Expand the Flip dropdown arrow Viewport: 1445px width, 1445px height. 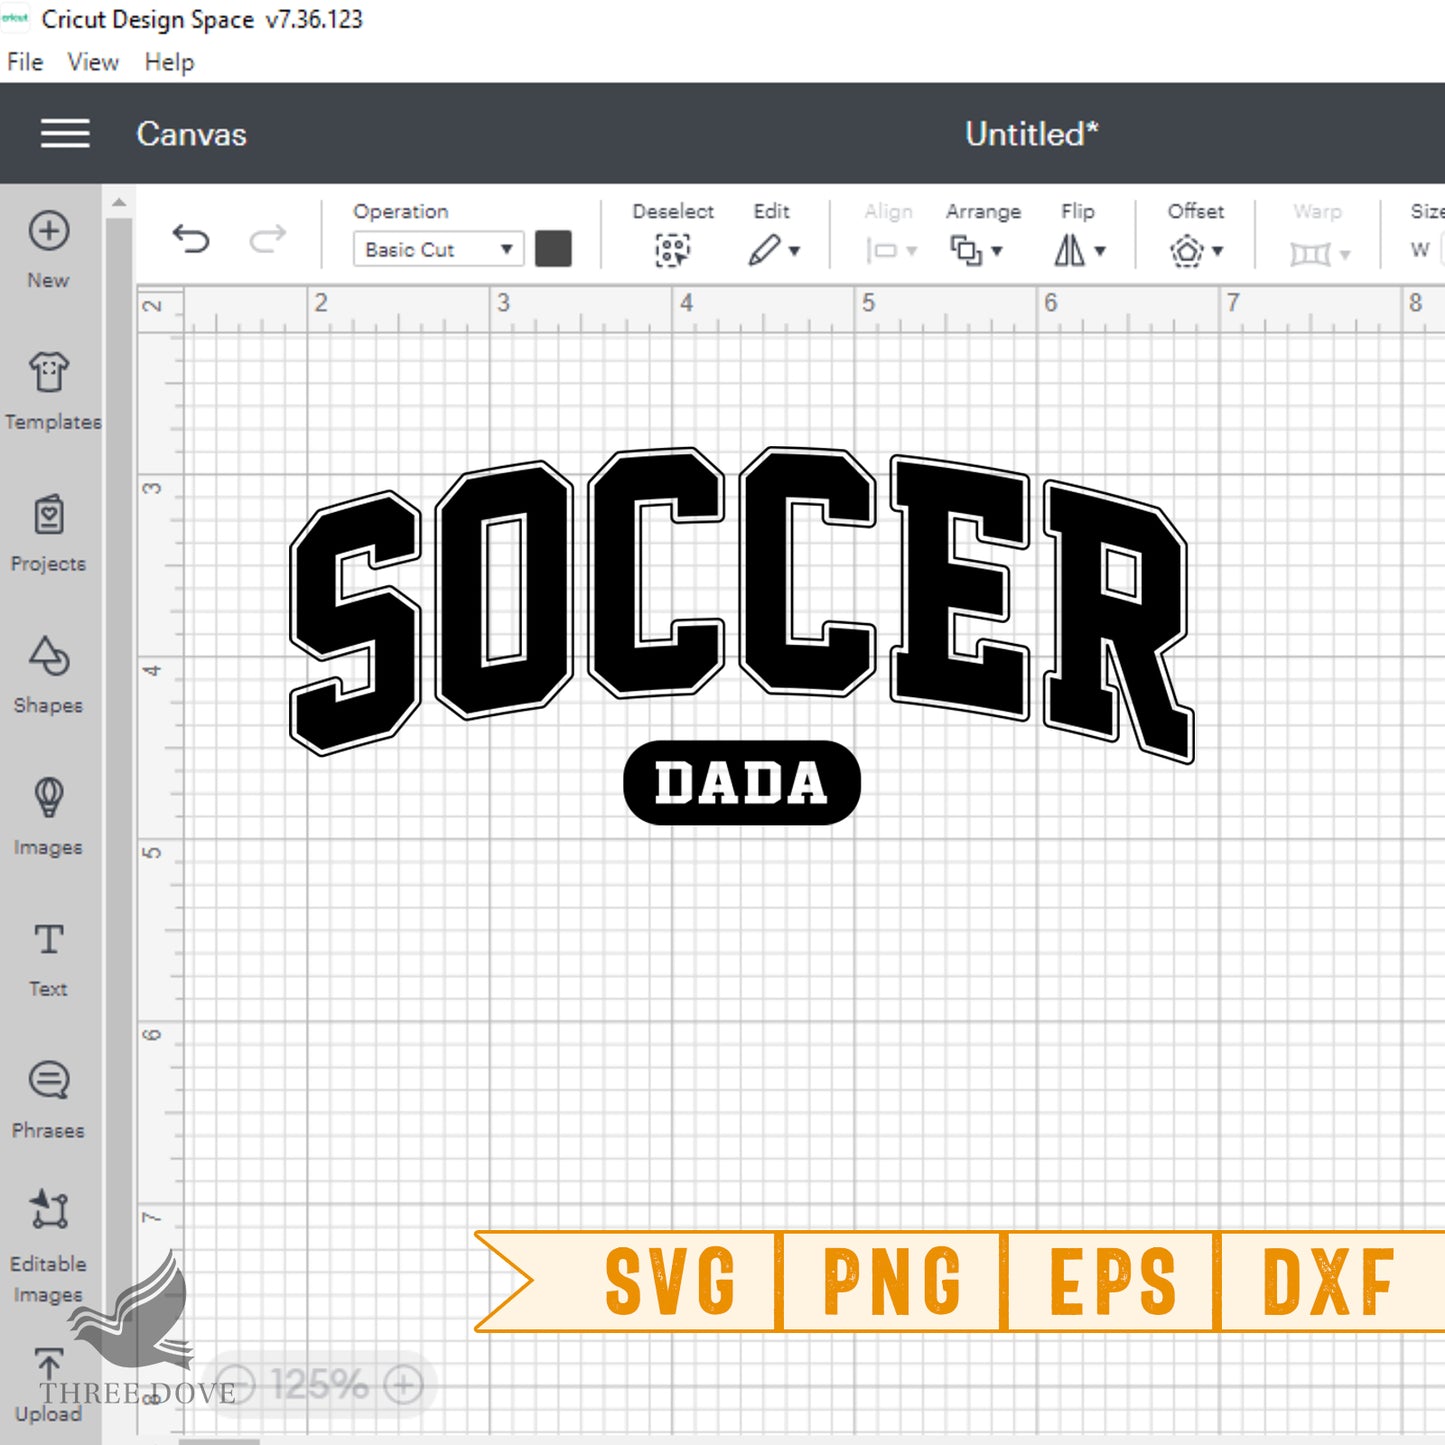(1100, 251)
